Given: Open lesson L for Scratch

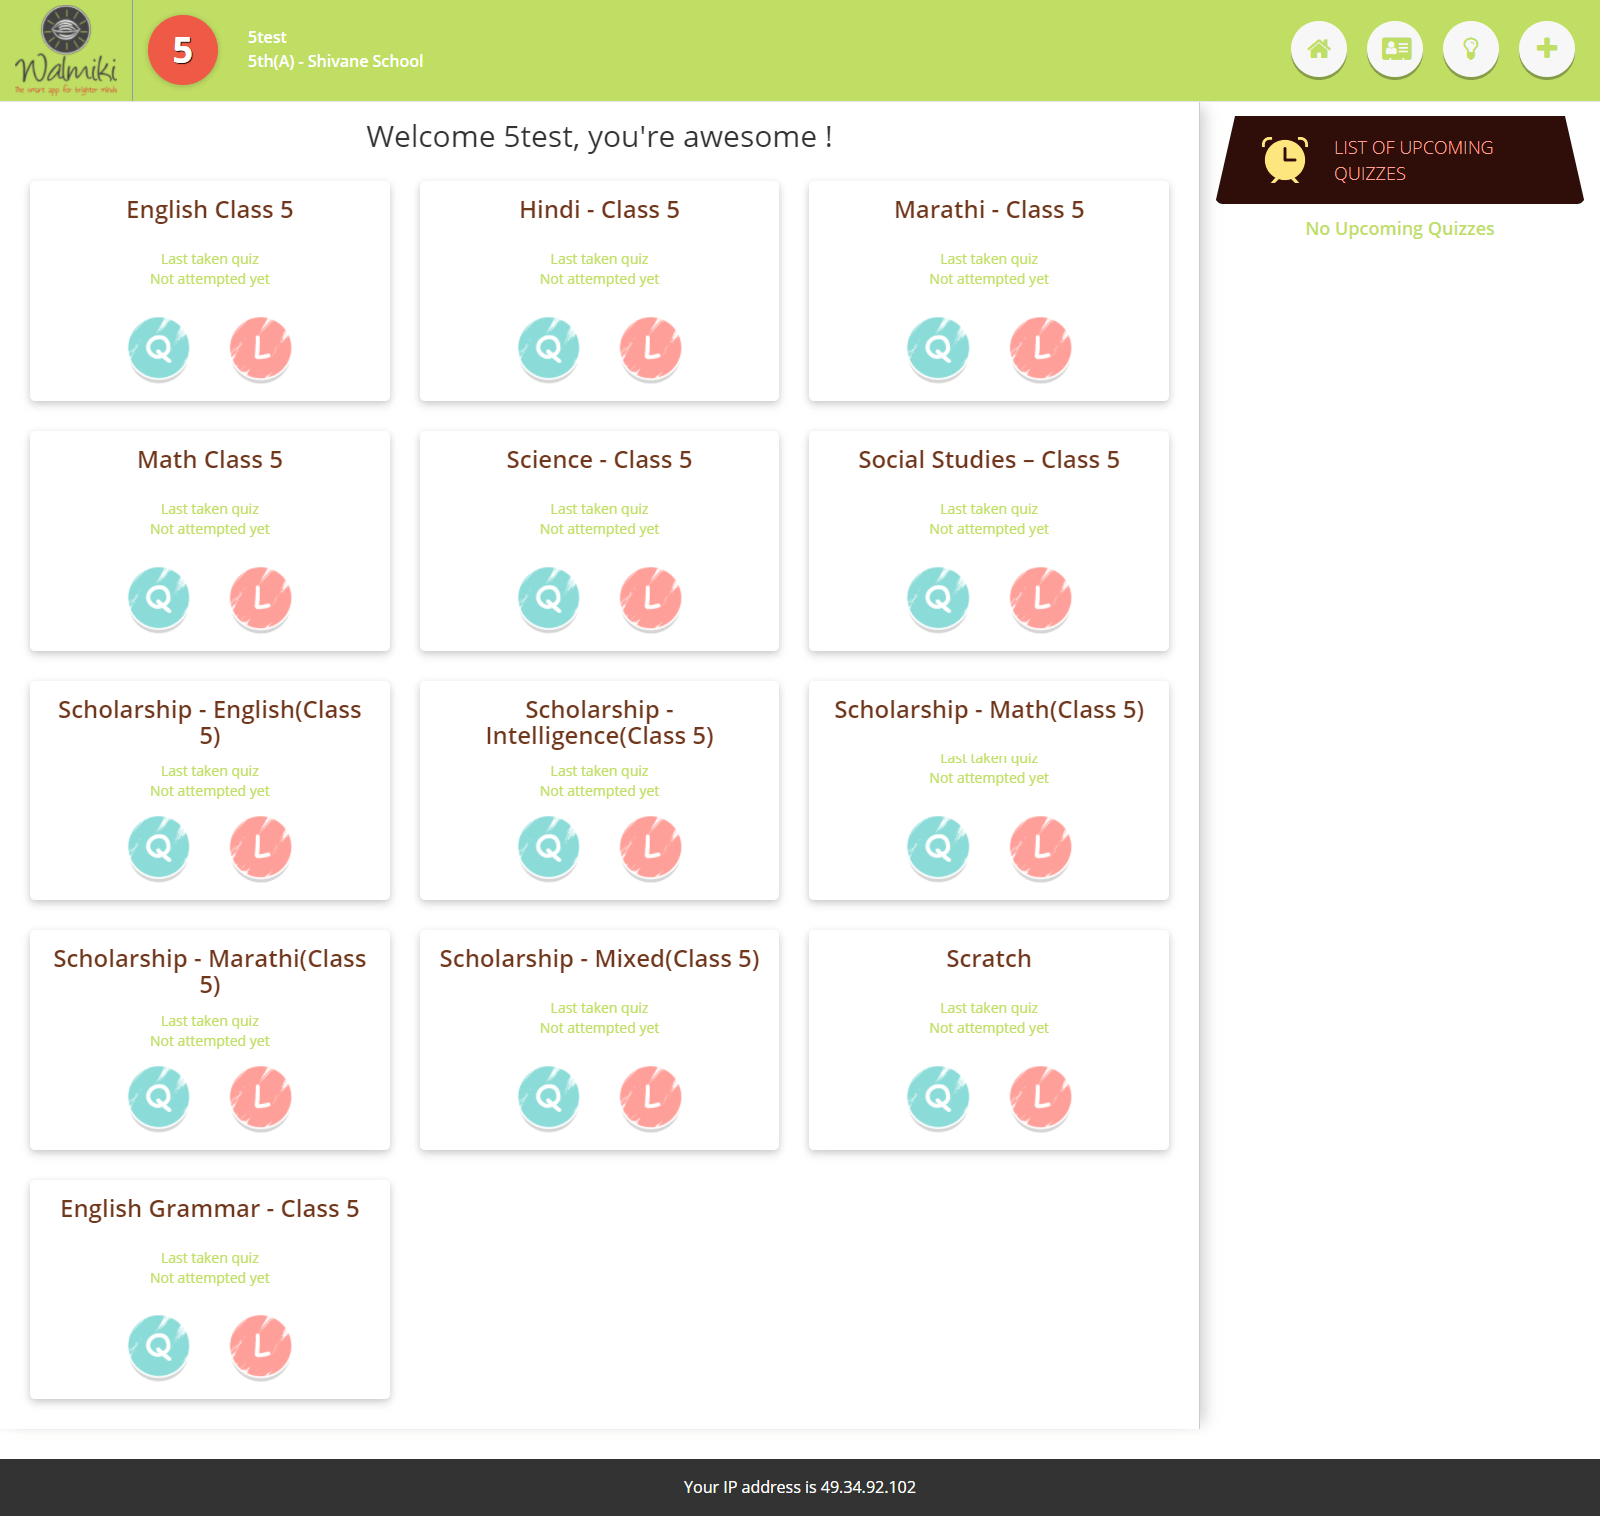Looking at the screenshot, I should pos(1040,1097).
